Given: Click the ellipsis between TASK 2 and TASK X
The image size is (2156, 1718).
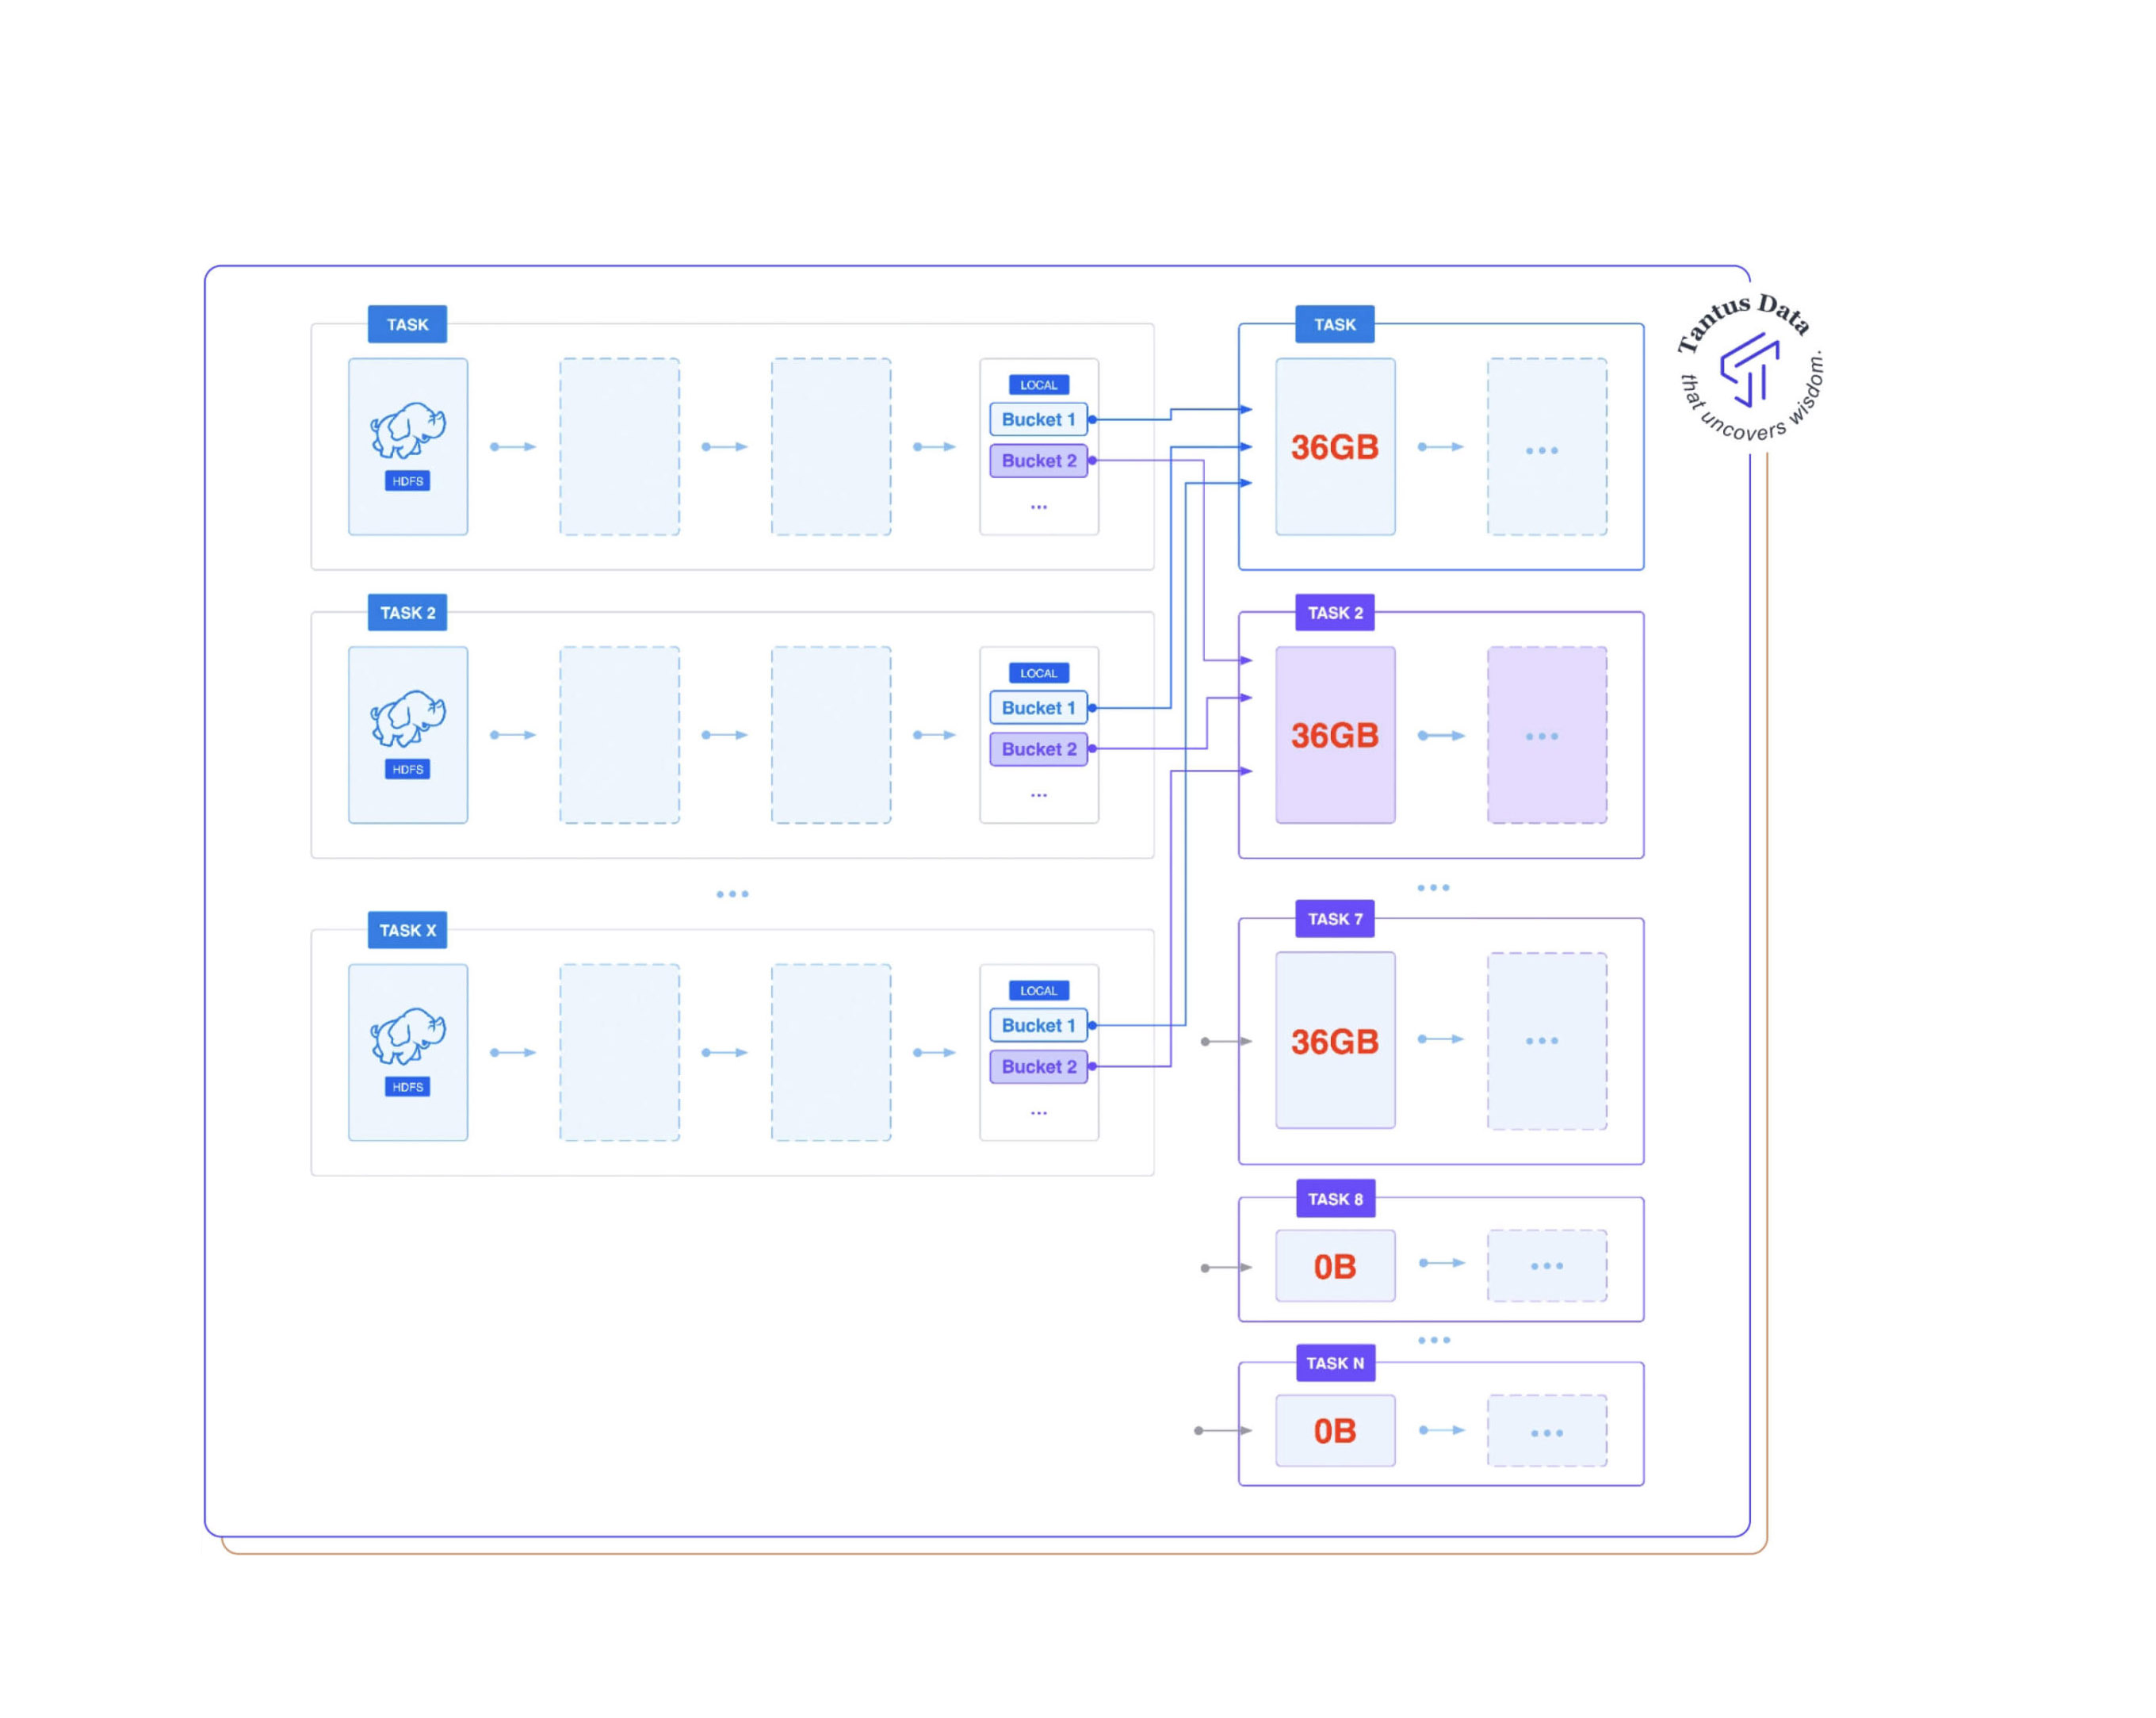Looking at the screenshot, I should pos(732,893).
